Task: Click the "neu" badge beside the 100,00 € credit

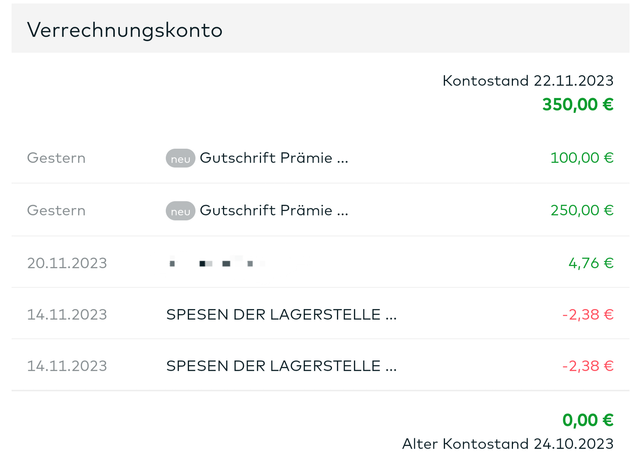Action: [x=180, y=158]
